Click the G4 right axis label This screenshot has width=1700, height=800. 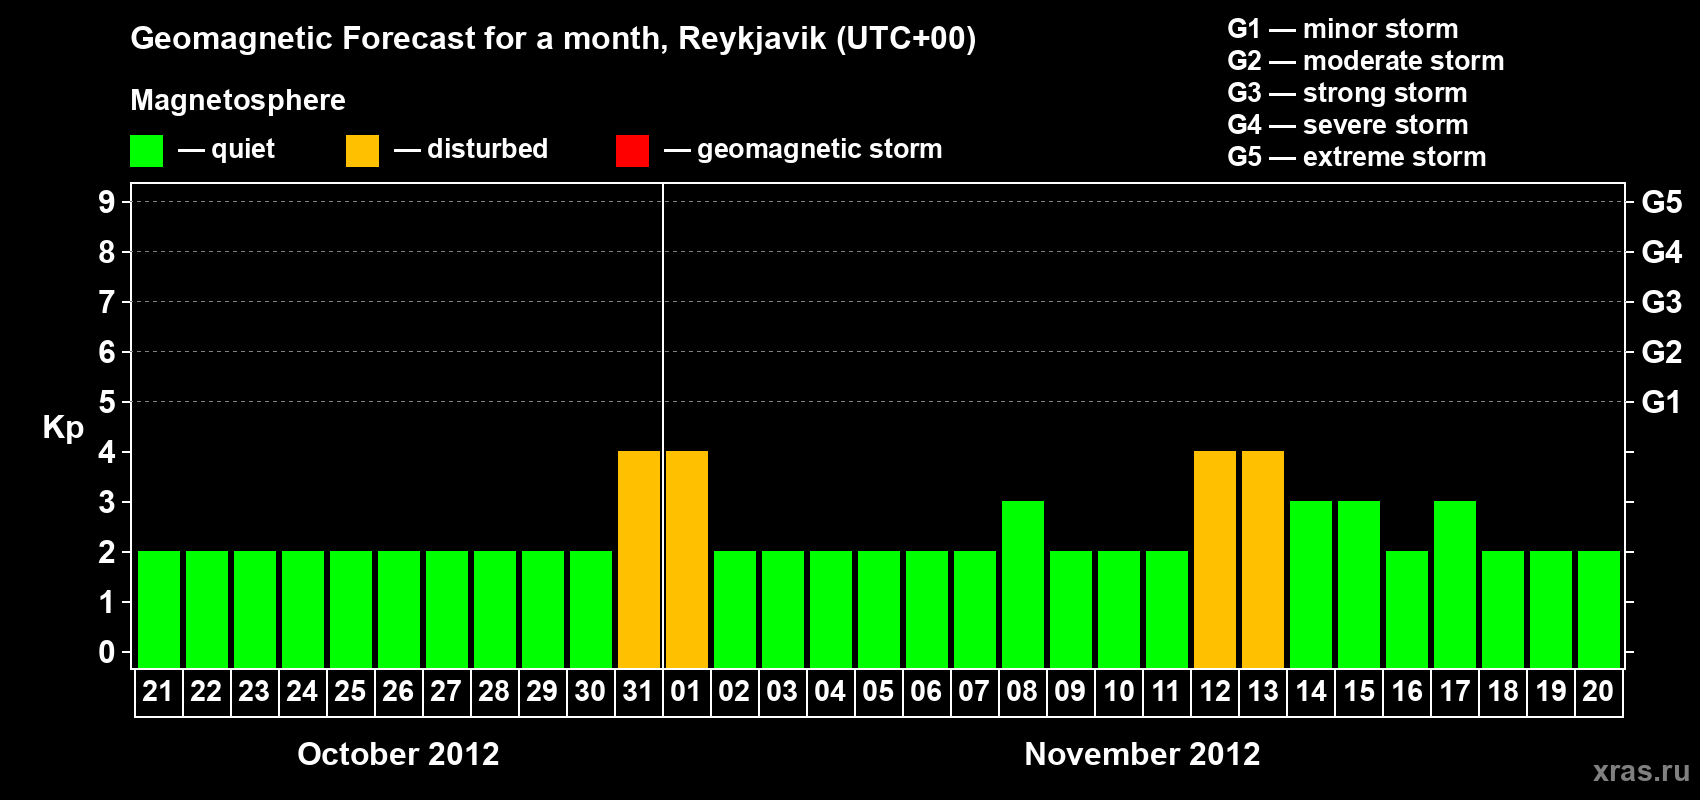pos(1661,252)
